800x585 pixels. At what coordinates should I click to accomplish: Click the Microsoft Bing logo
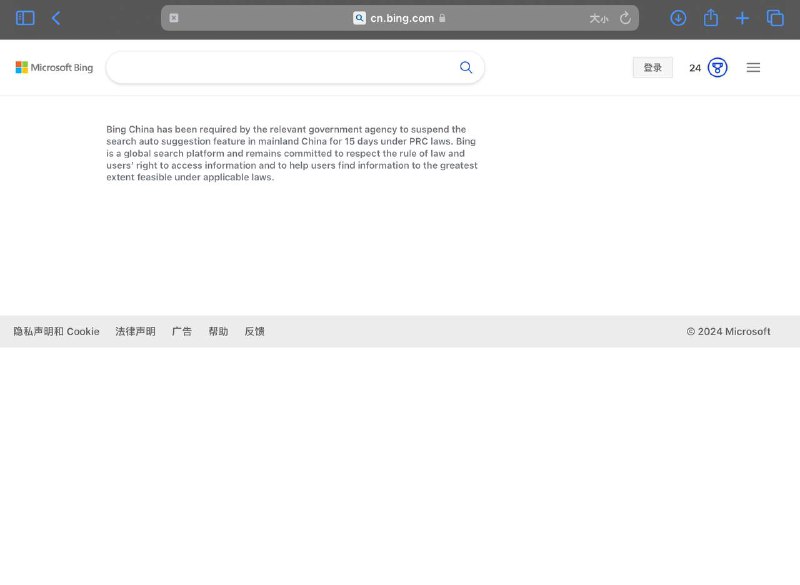point(52,67)
